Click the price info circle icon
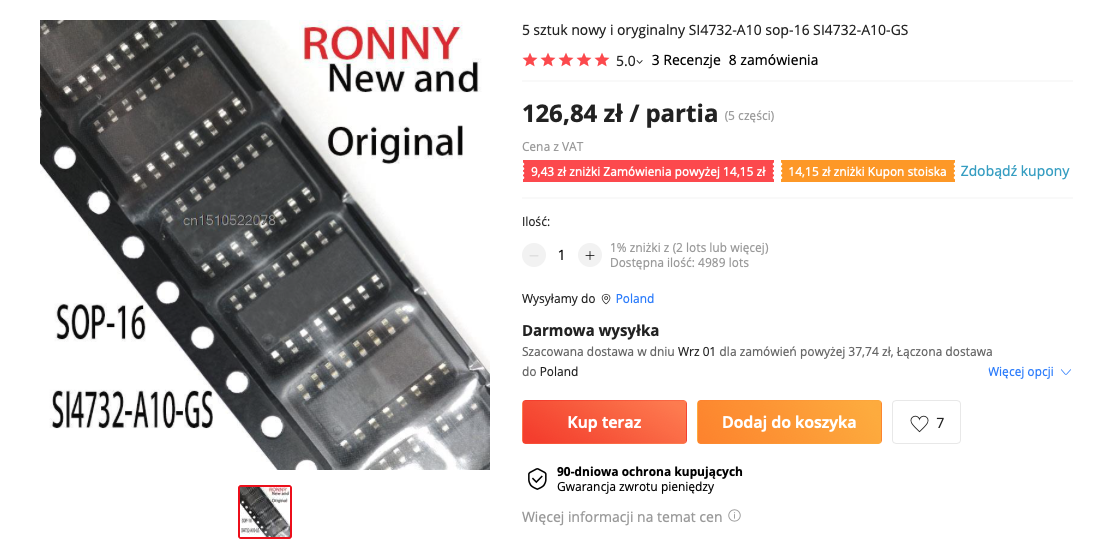The height and width of the screenshot is (542, 1094). [734, 517]
